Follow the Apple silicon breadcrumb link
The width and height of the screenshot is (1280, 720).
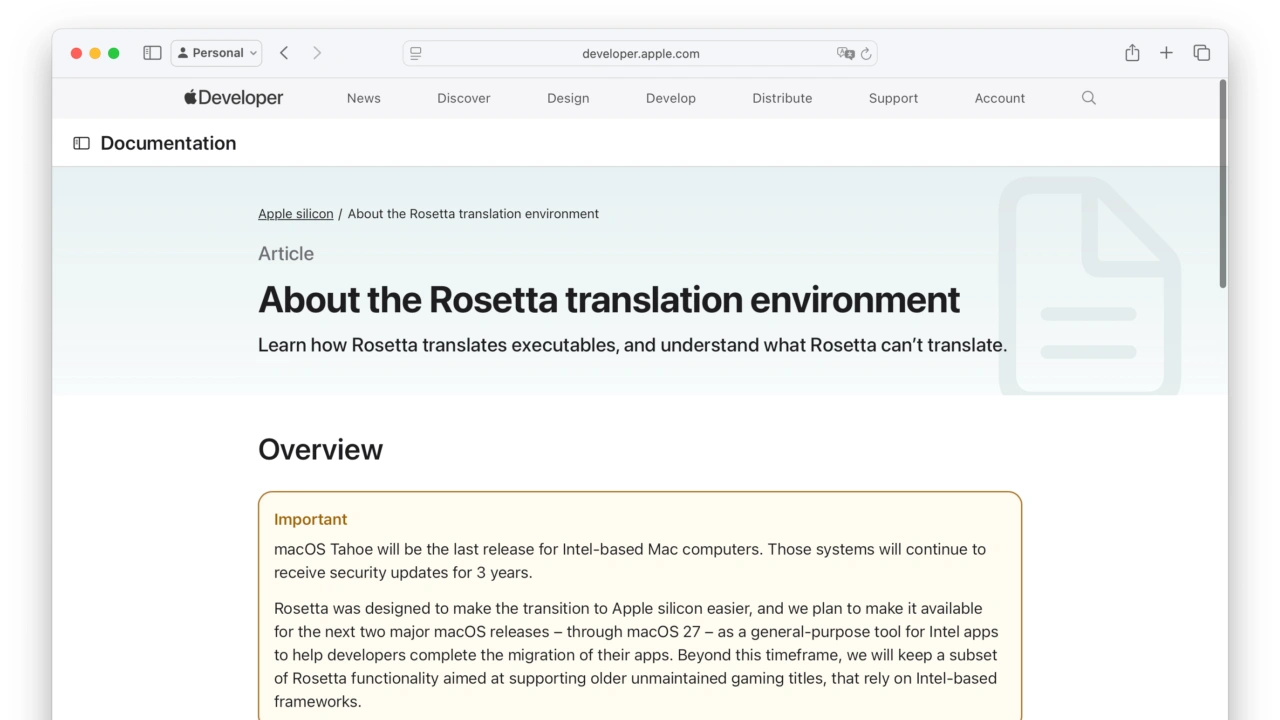(295, 214)
